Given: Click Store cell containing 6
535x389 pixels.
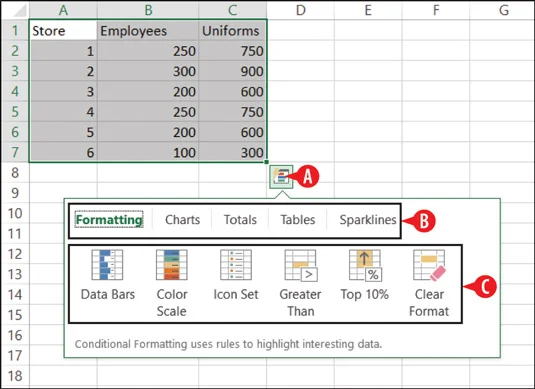Looking at the screenshot, I should point(63,152).
